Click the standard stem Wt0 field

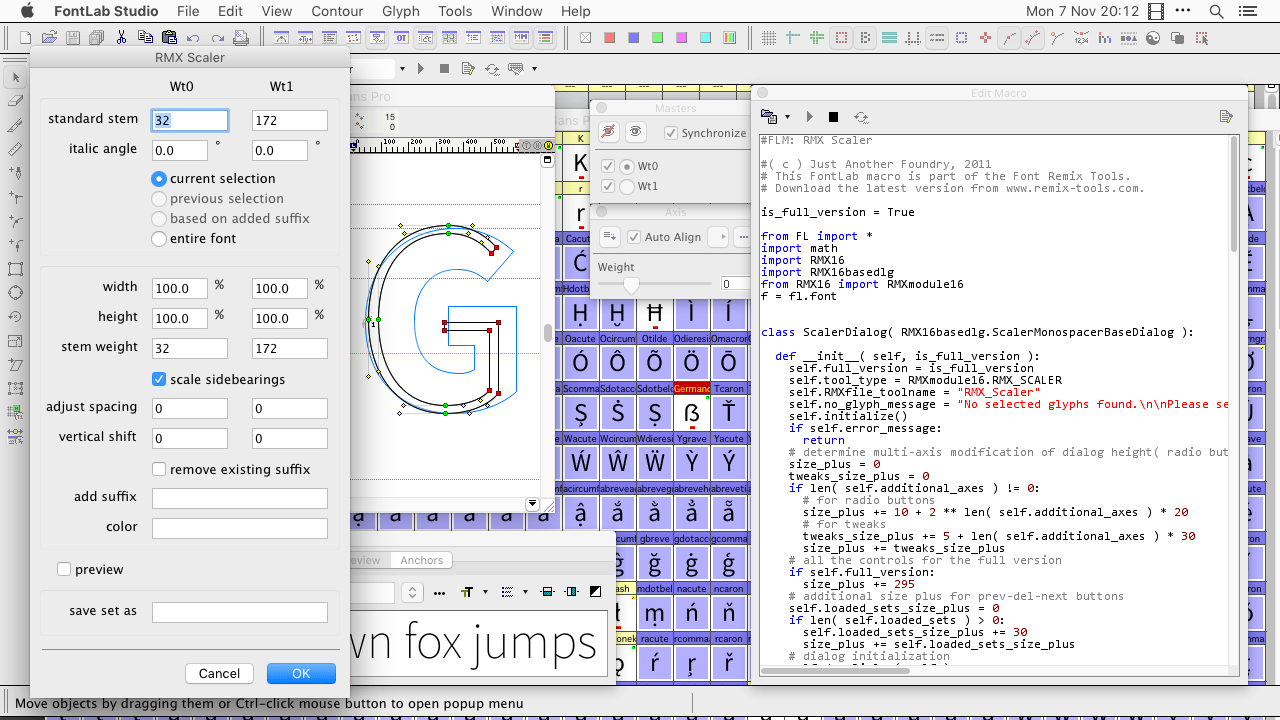[x=189, y=119]
